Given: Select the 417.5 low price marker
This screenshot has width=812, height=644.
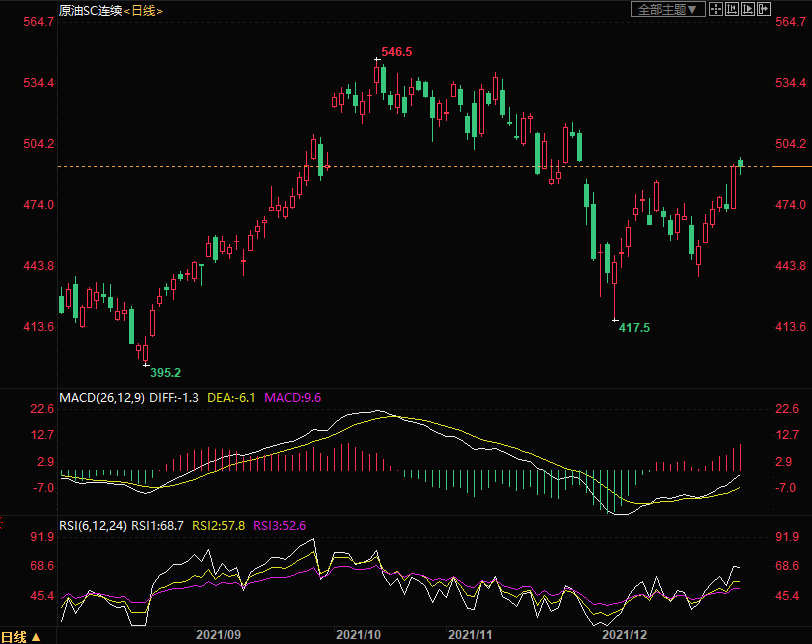Looking at the screenshot, I should click(x=634, y=328).
